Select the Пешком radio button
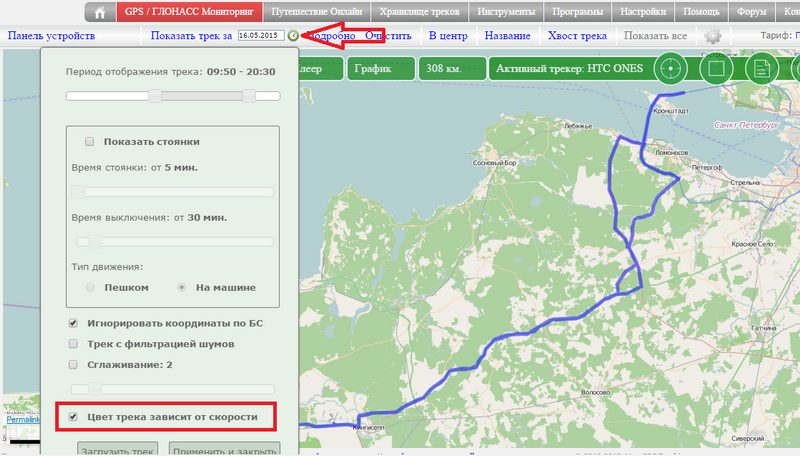This screenshot has height=456, width=800. tap(91, 287)
